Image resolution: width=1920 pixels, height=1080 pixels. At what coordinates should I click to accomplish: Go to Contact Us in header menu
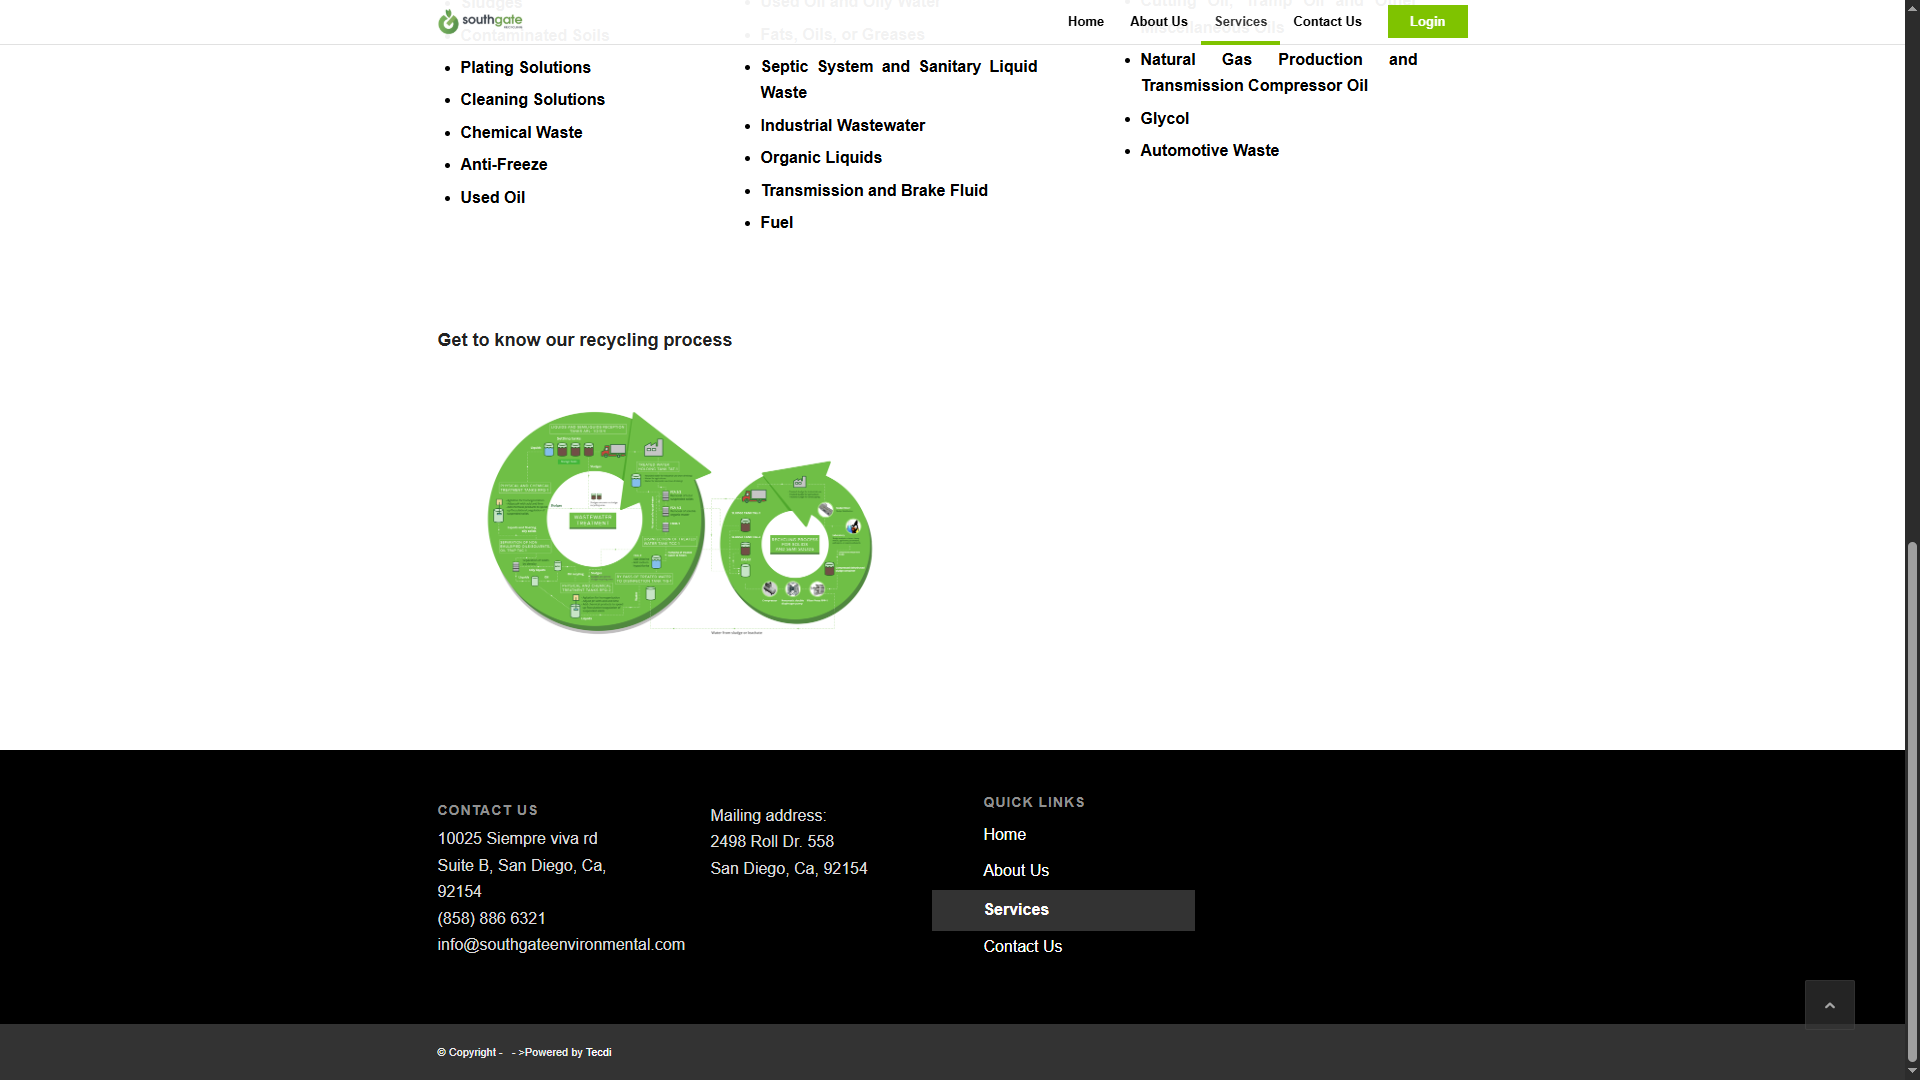(1327, 21)
